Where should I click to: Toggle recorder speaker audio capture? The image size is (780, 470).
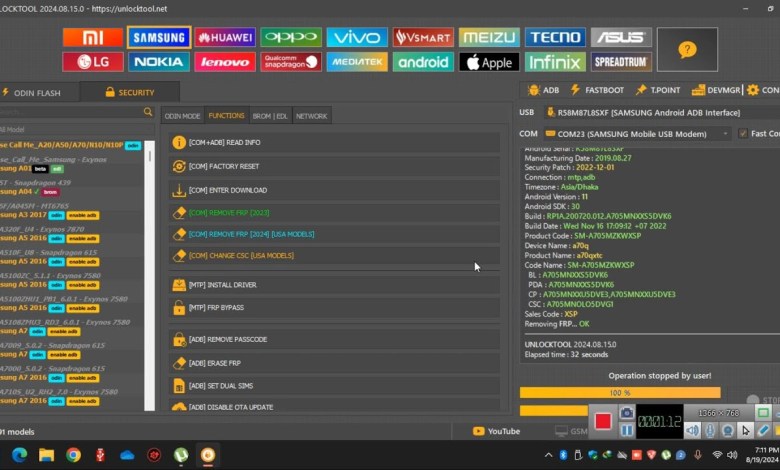[692, 430]
